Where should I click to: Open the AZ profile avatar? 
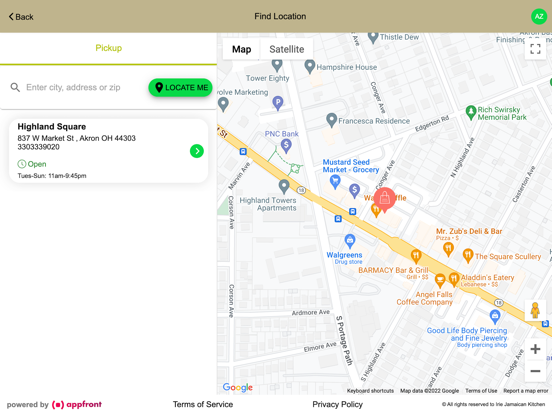click(539, 17)
